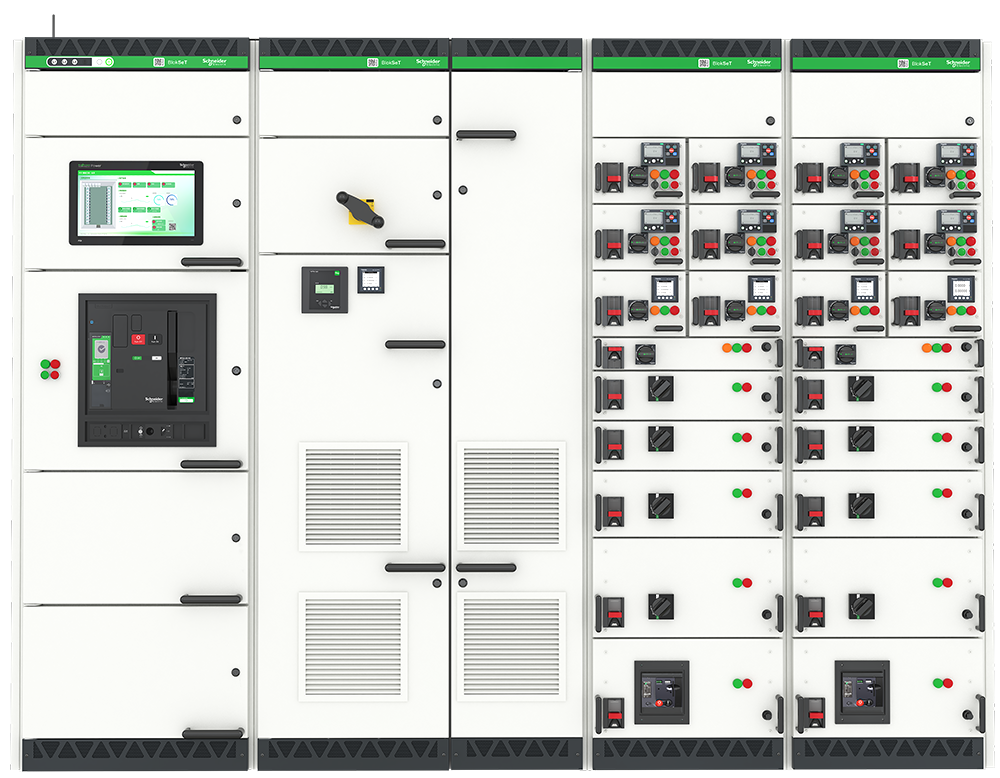The height and width of the screenshot is (778, 1000).
Task: Click the lower ventilation grille in the third cabinet
Action: [x=511, y=647]
